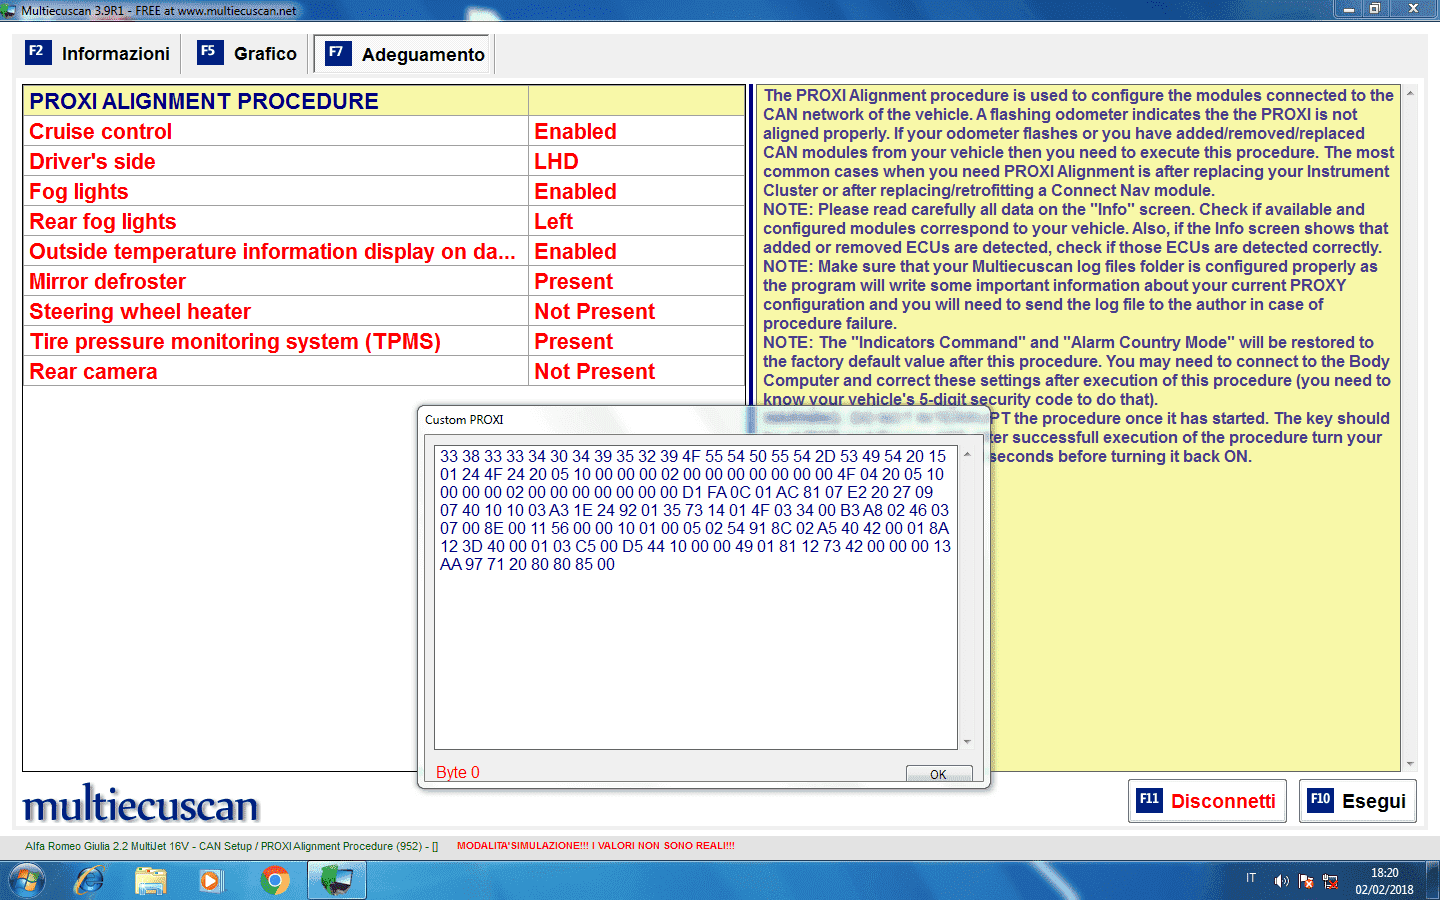The image size is (1440, 900).
Task: Click the network status tray icon
Action: (1330, 881)
